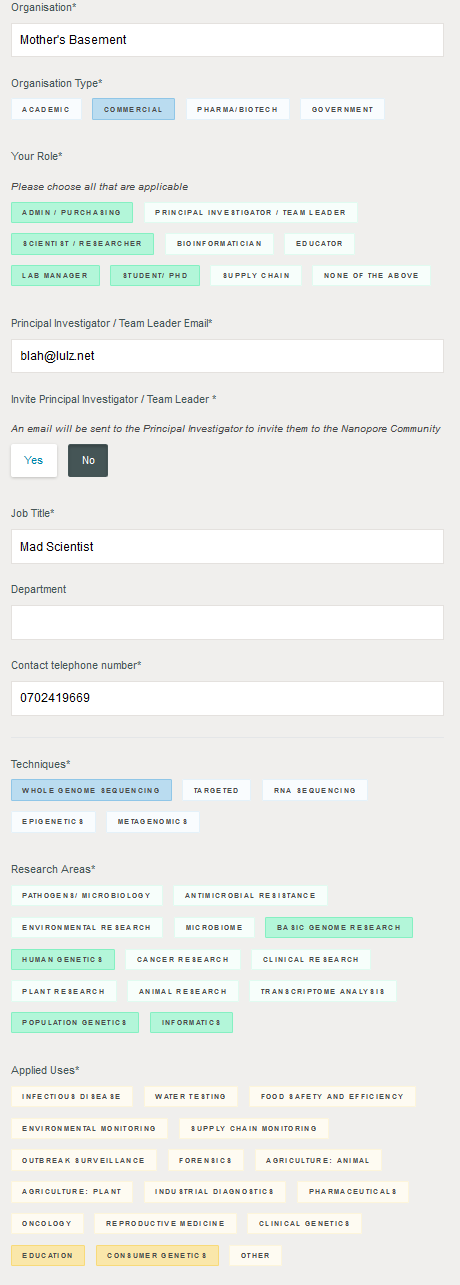Select the Other applied use tag
The image size is (460, 1285).
[256, 1255]
